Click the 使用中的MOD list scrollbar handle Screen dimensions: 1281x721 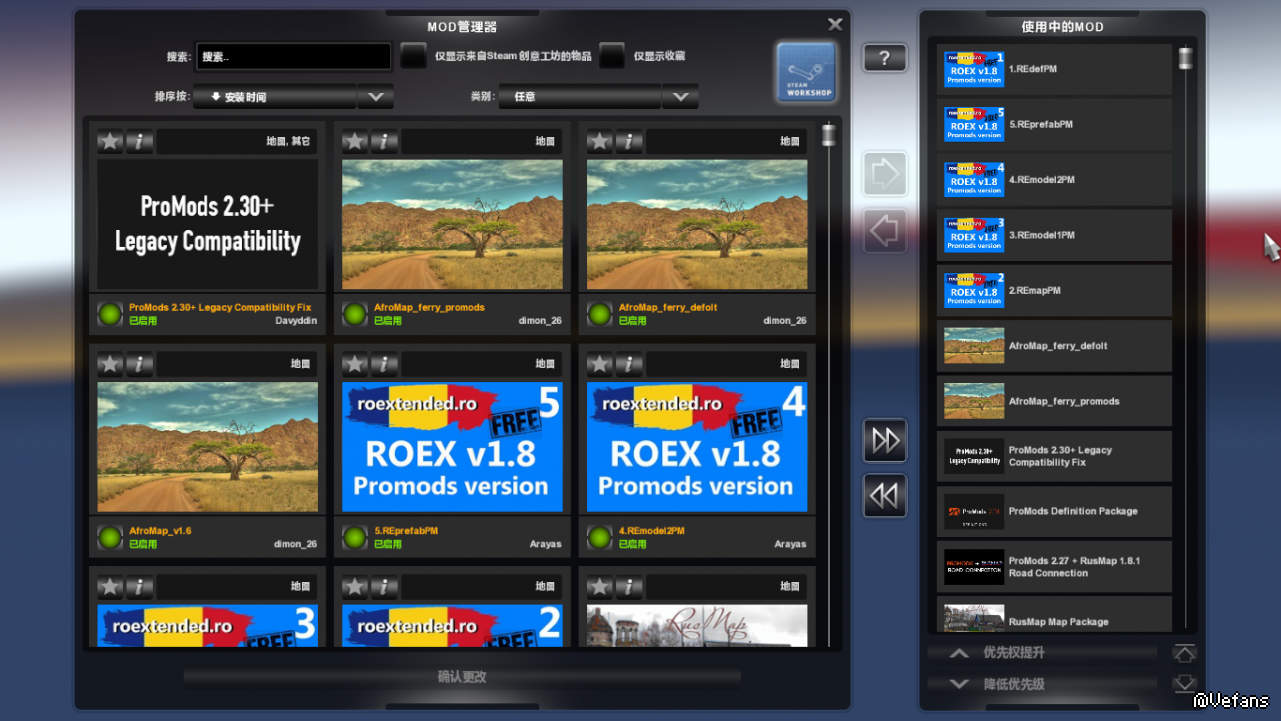pos(1185,58)
